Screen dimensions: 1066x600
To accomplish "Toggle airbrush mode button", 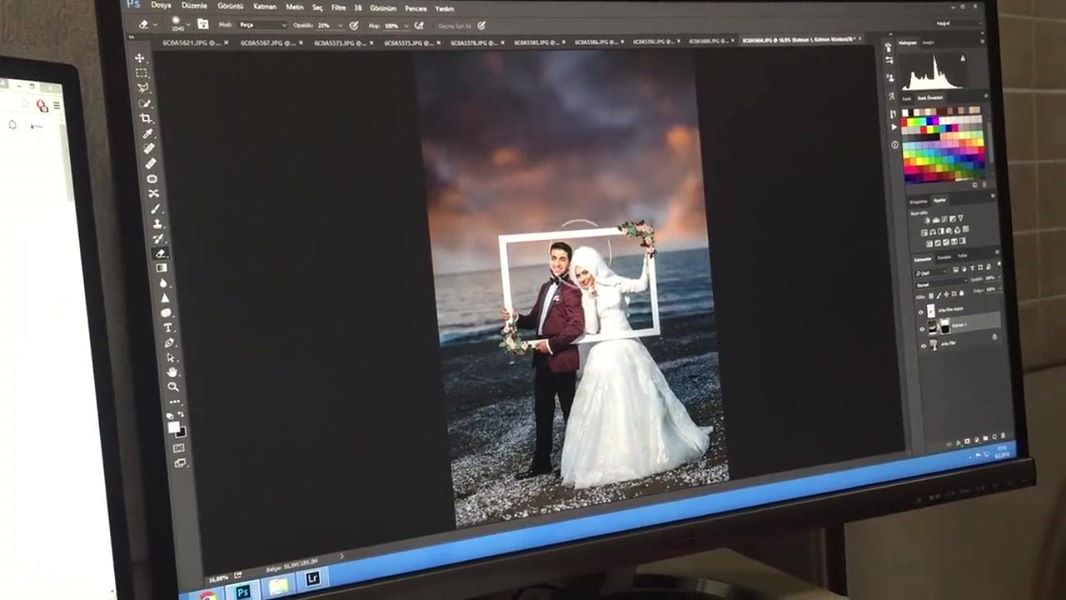I will 419,26.
